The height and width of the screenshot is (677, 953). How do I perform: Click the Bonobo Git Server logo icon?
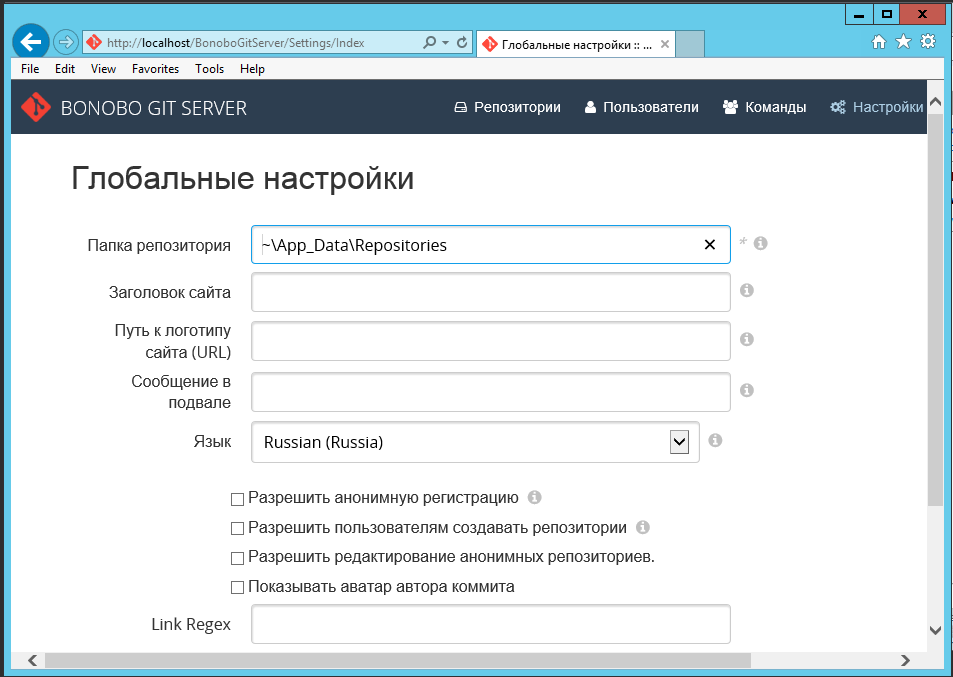coord(36,107)
